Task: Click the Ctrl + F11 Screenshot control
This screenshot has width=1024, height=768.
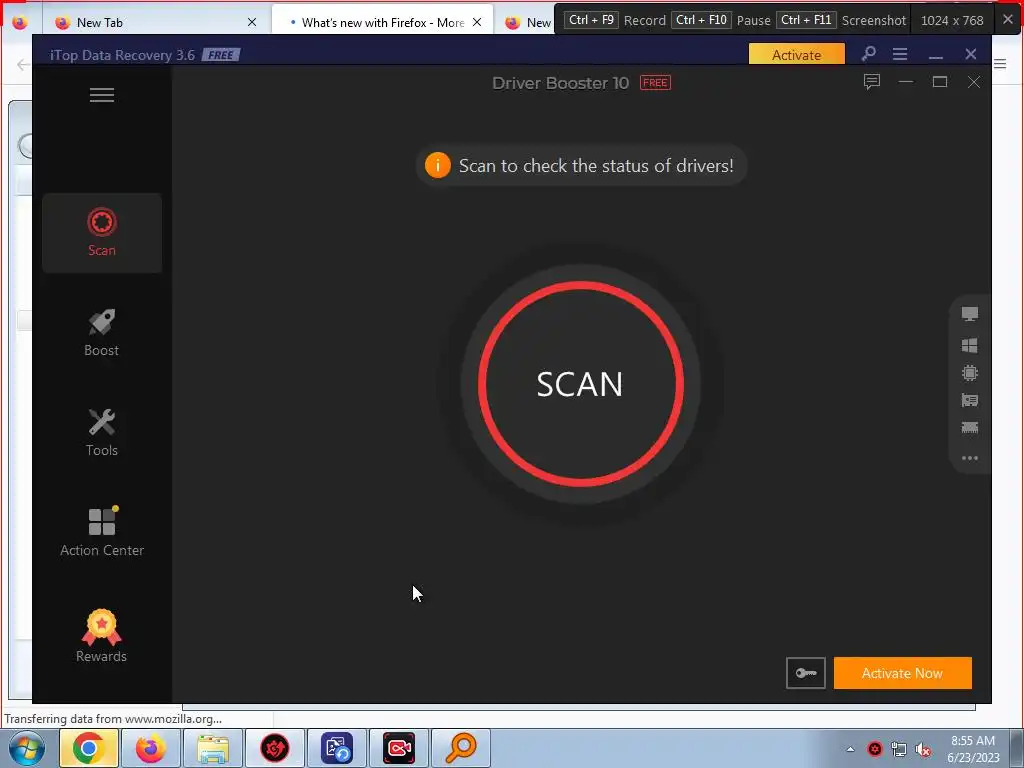Action: [x=841, y=20]
